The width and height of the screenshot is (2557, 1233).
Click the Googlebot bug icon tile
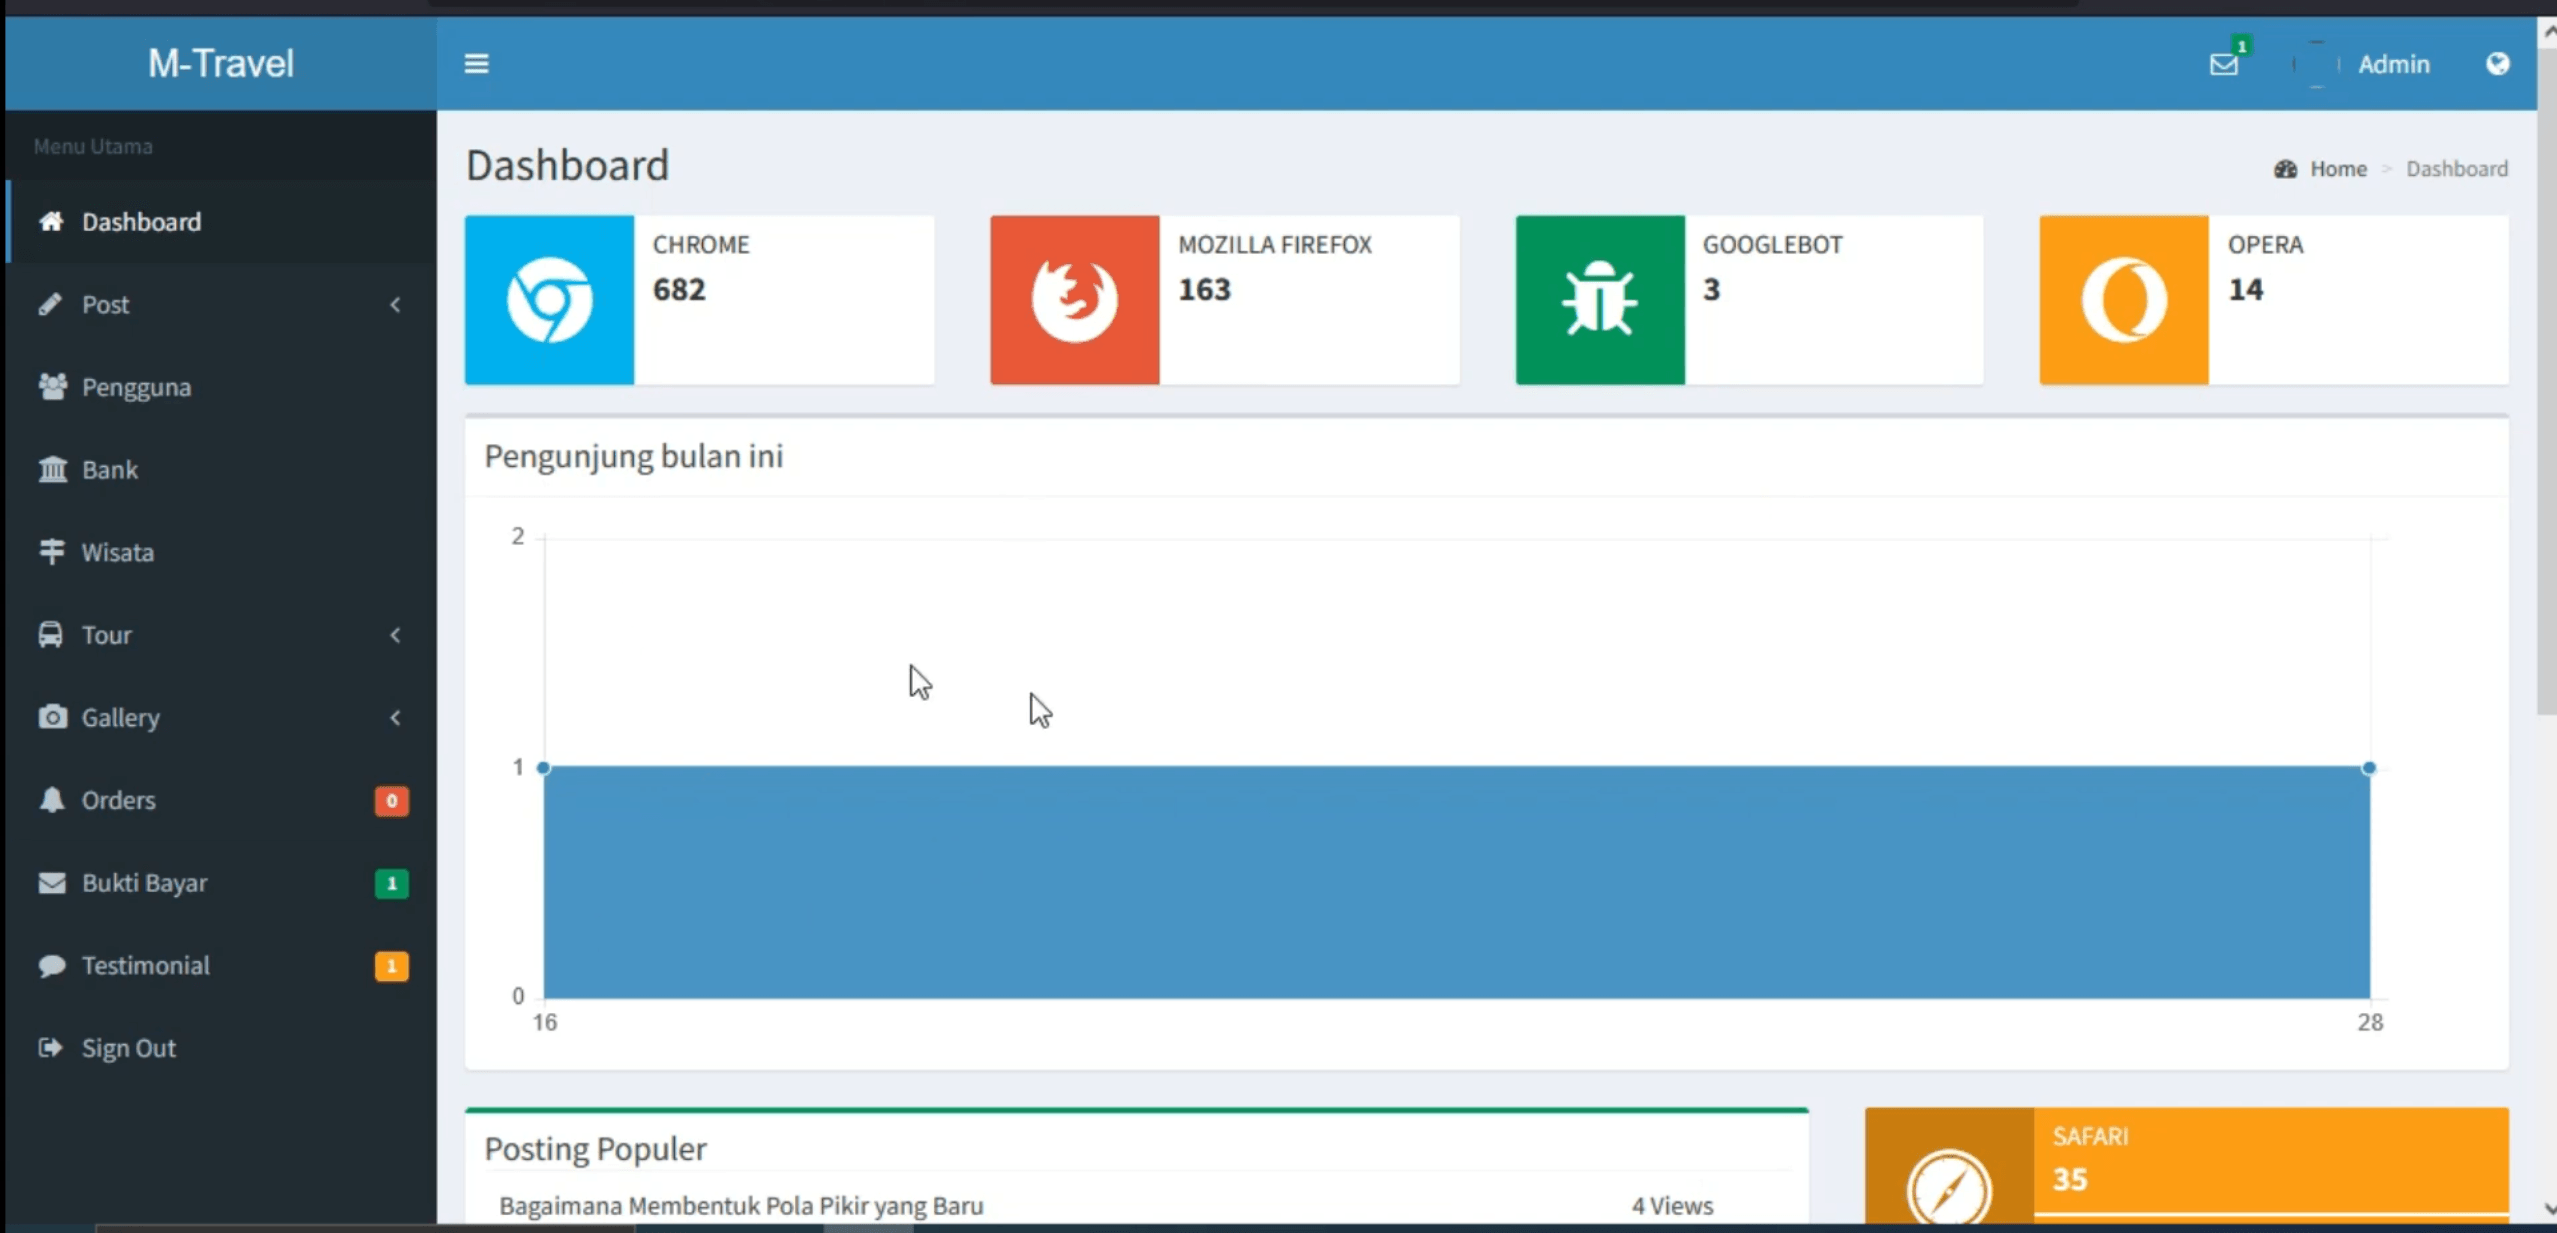(1599, 299)
